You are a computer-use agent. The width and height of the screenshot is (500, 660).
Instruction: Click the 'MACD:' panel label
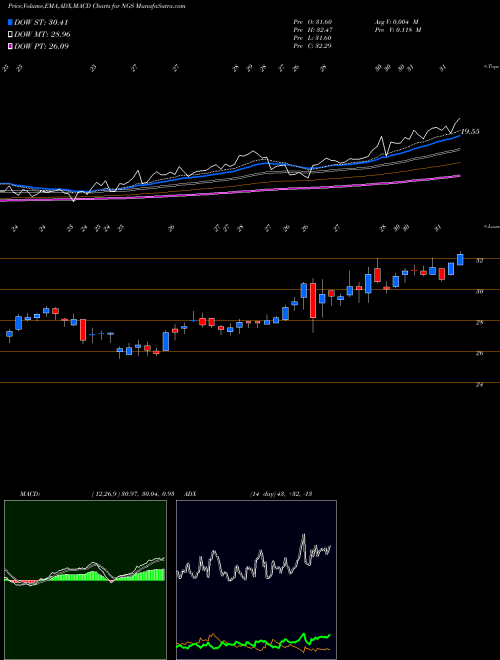click(29, 494)
